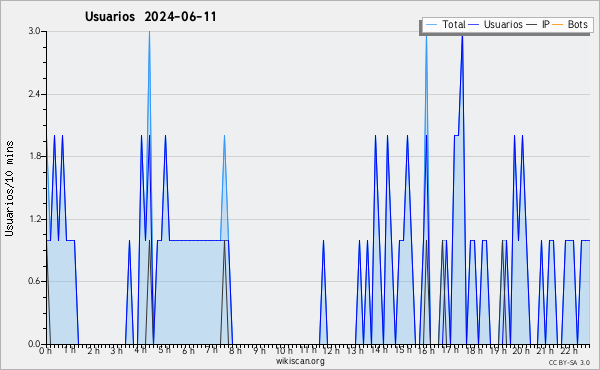Screen dimensions: 600x370
Task: Click the '10 h' x-axis label
Action: coord(284,350)
